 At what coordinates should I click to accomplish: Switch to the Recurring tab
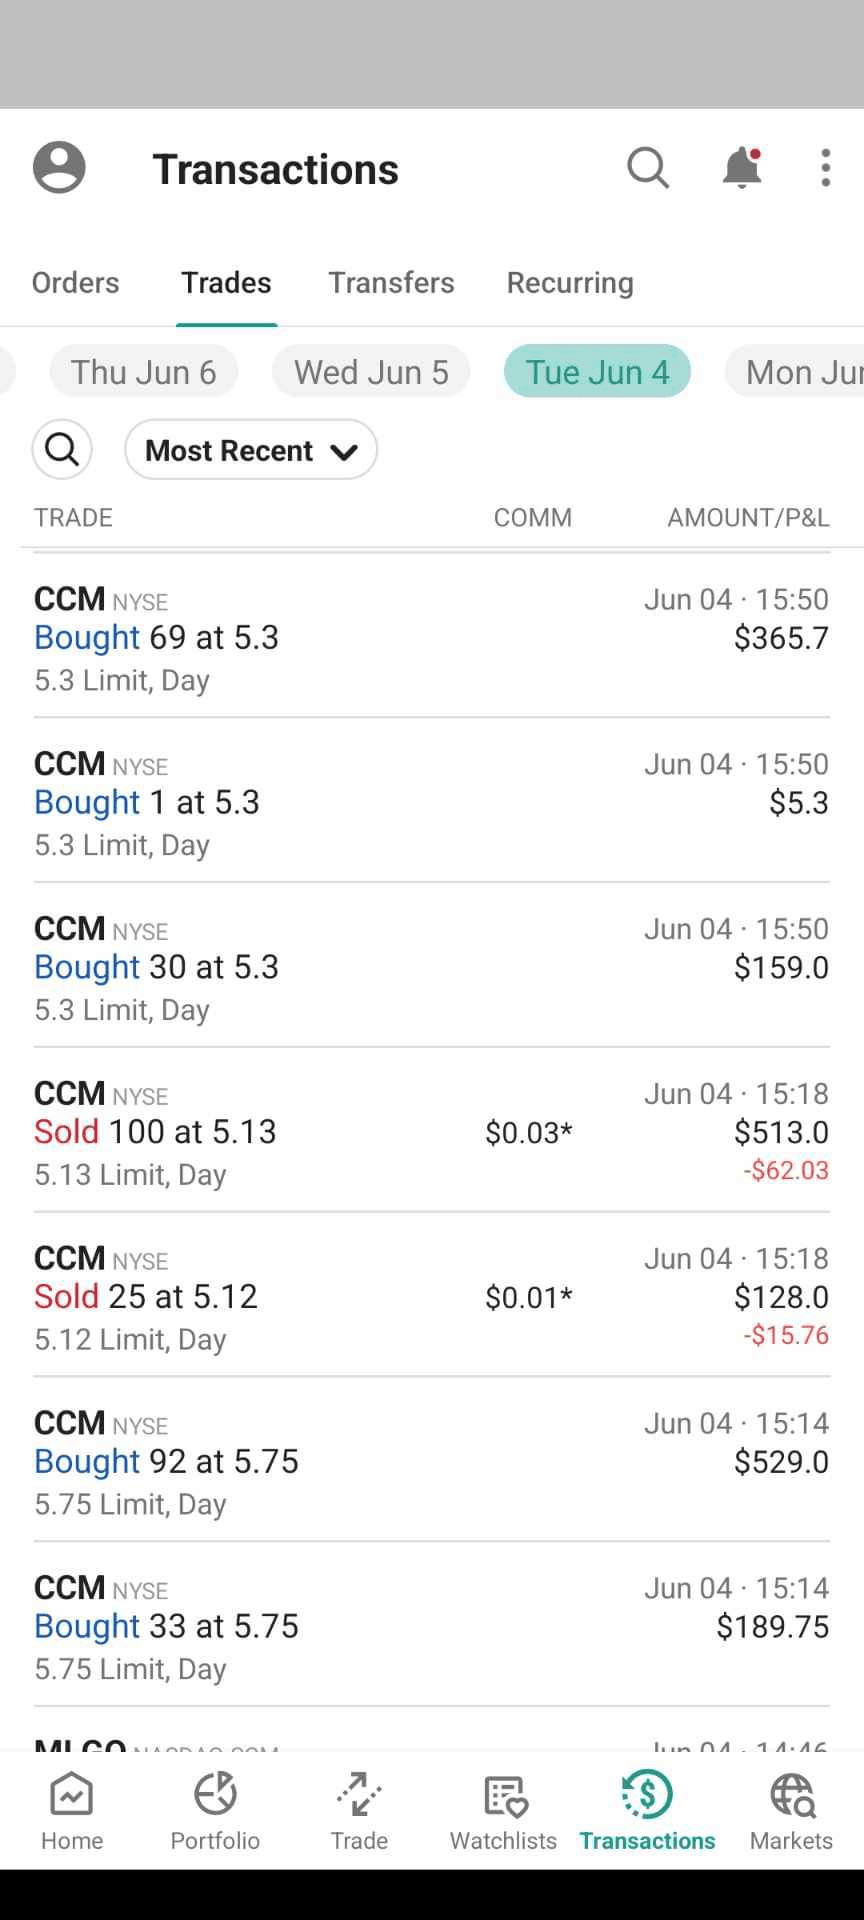(570, 283)
